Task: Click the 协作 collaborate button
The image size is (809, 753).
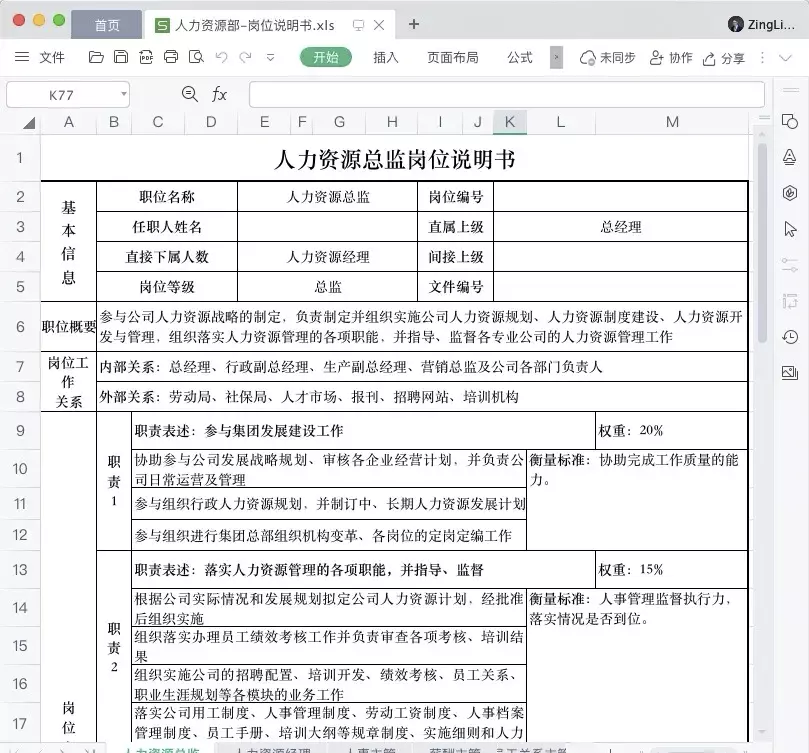Action: (670, 58)
